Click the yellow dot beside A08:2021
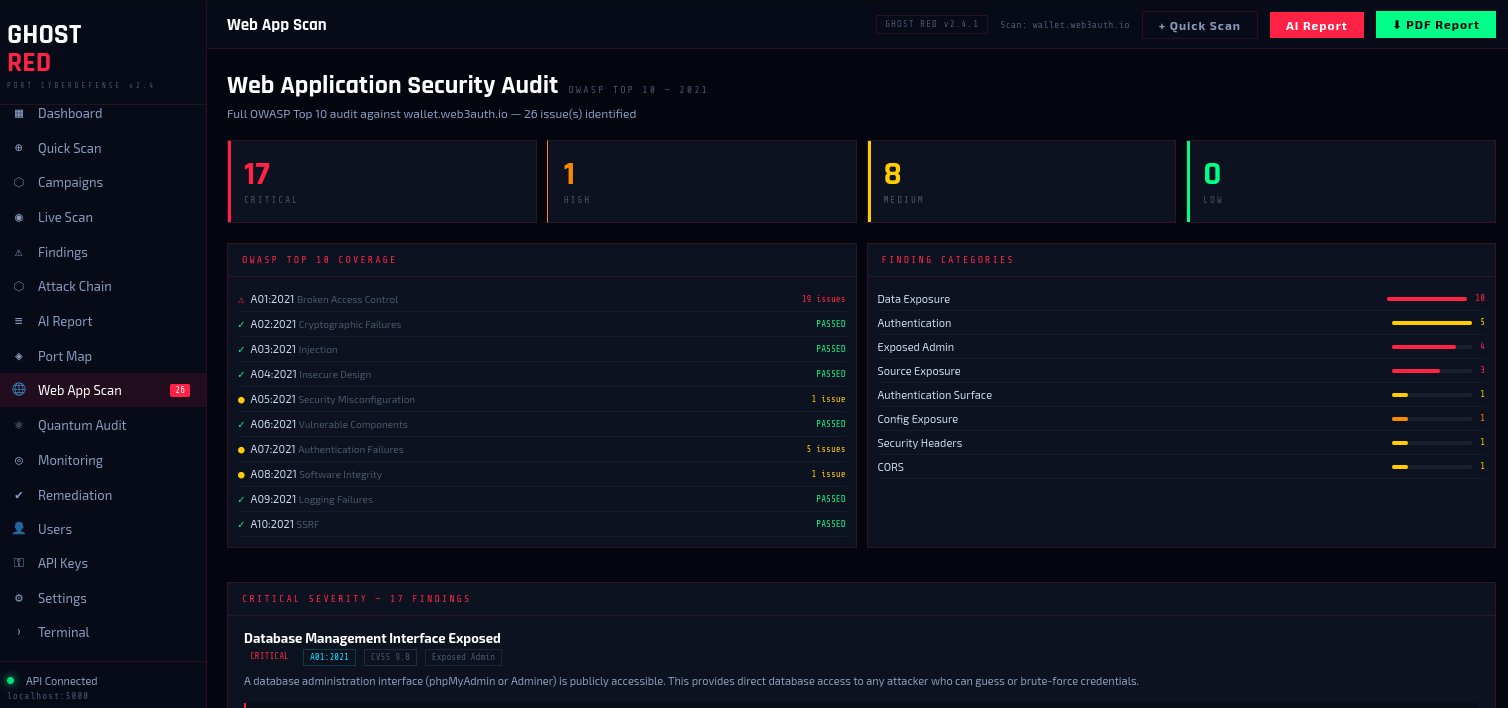Screen dimensions: 1508x708 click(x=241, y=475)
